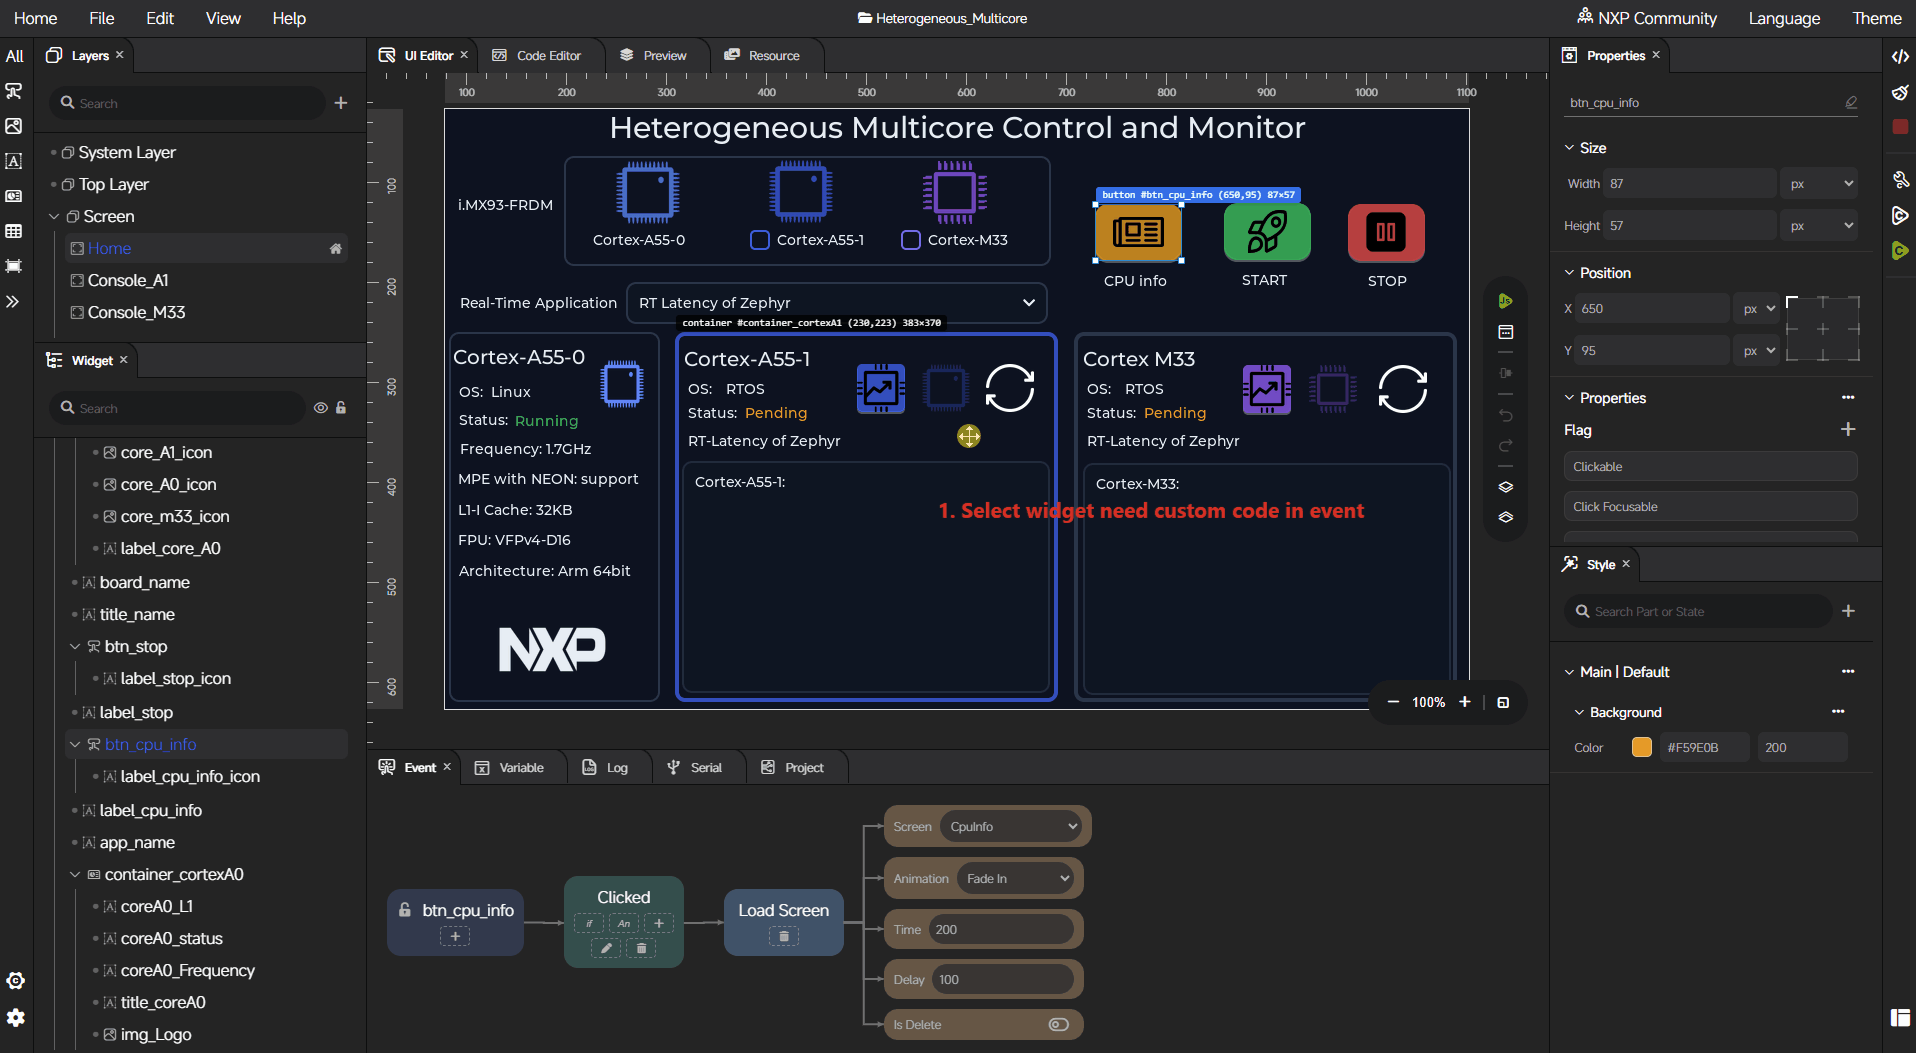Click the table widget icon in left sidebar

pyautogui.click(x=14, y=231)
